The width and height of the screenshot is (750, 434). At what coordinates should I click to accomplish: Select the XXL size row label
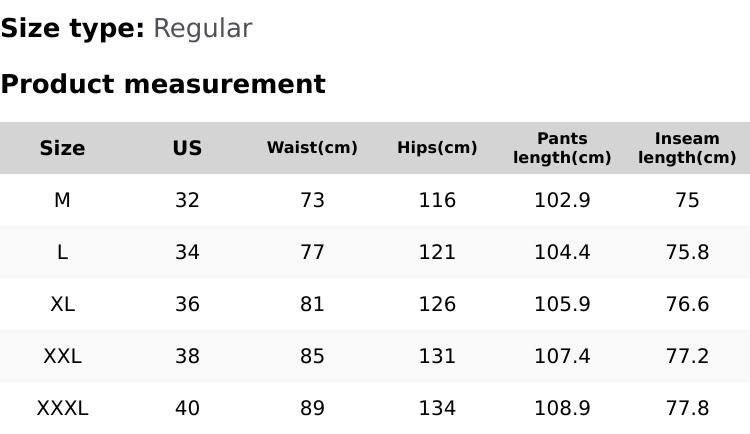point(62,356)
